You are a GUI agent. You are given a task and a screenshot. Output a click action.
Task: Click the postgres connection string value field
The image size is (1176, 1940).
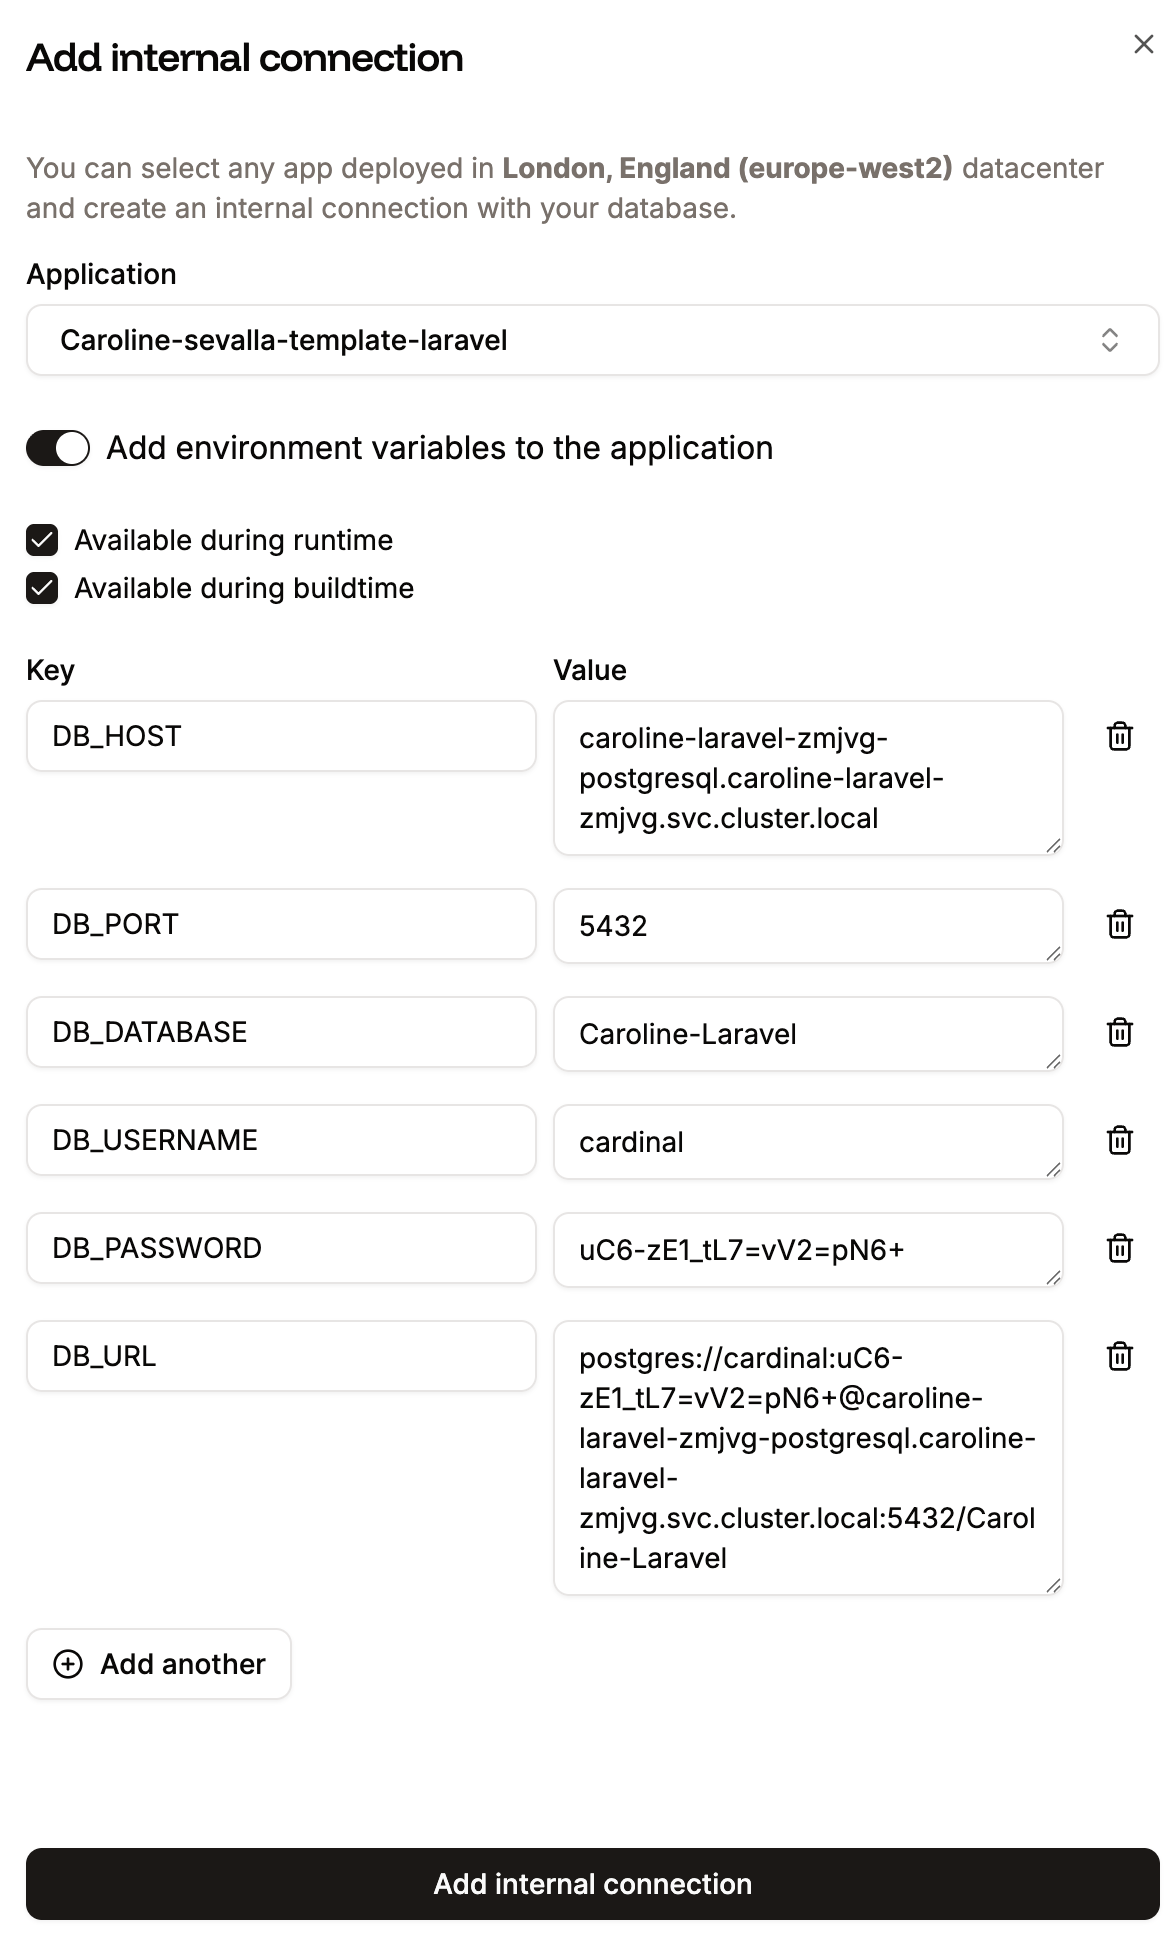(x=806, y=1460)
